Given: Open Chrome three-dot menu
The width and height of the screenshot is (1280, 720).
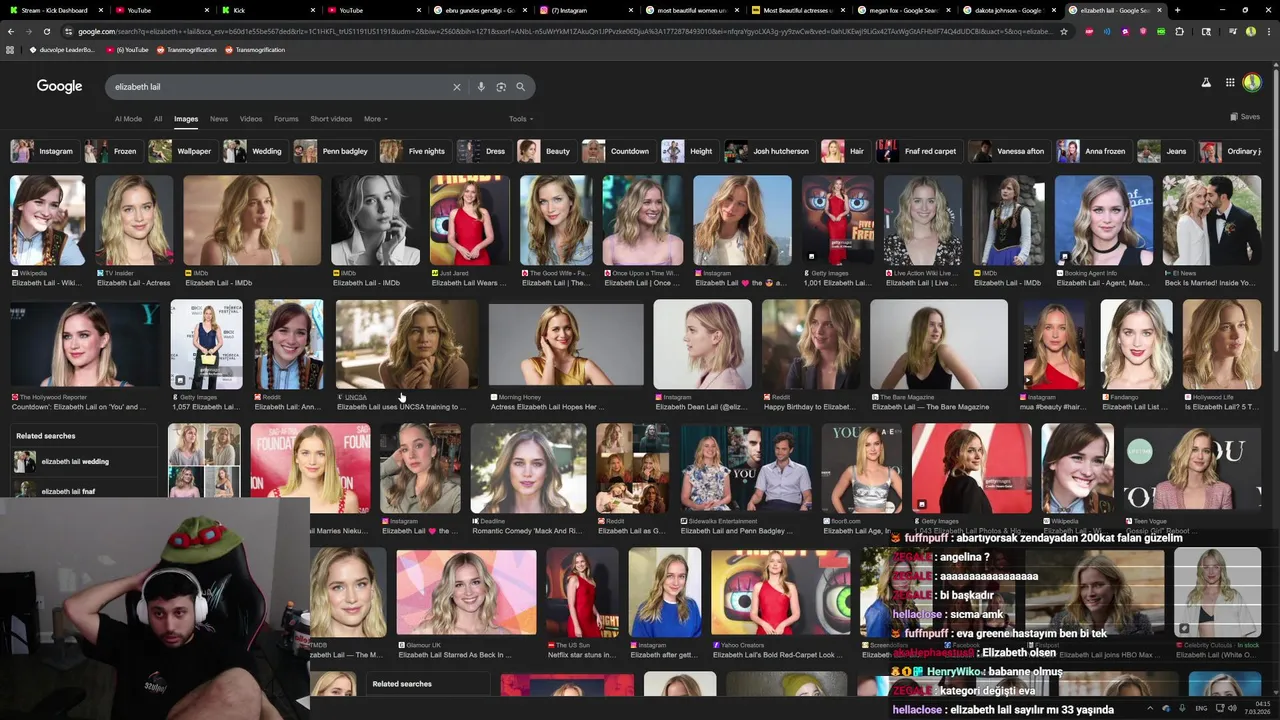Looking at the screenshot, I should point(1269,31).
